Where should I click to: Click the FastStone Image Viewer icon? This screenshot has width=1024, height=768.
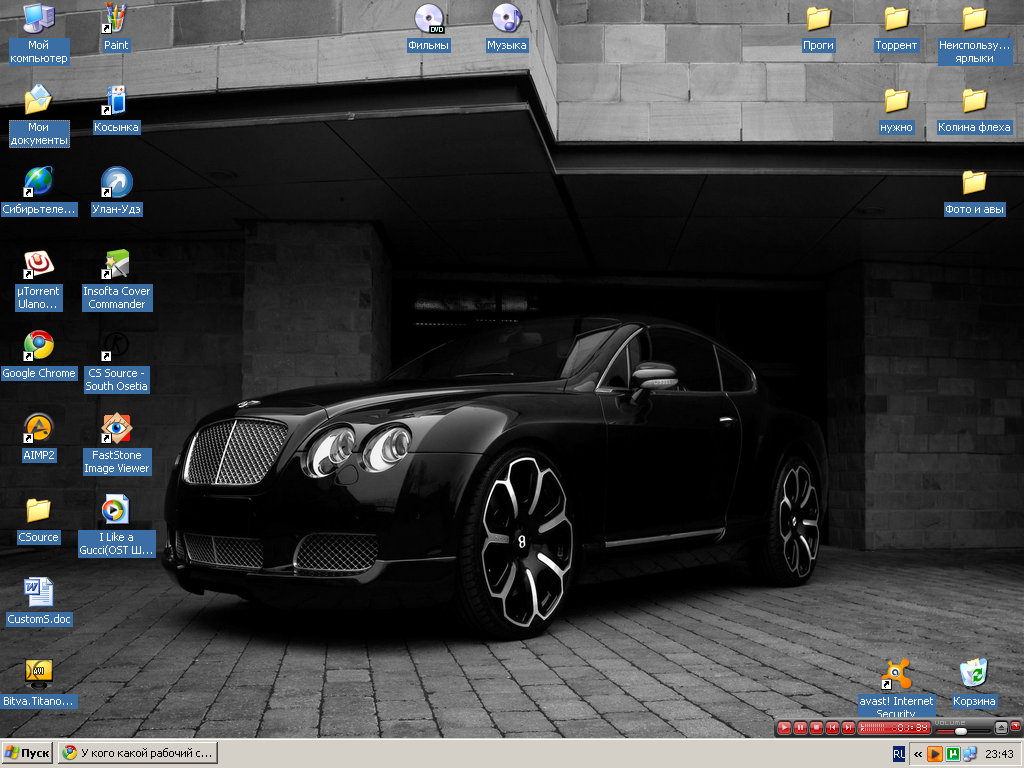pos(116,429)
